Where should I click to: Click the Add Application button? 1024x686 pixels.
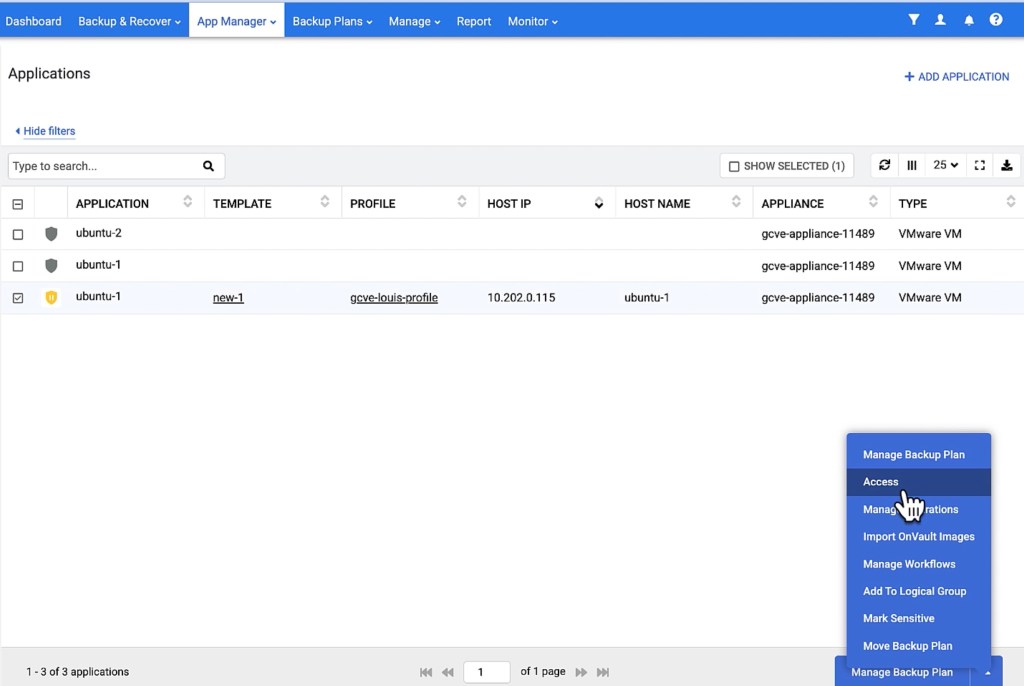tap(957, 77)
